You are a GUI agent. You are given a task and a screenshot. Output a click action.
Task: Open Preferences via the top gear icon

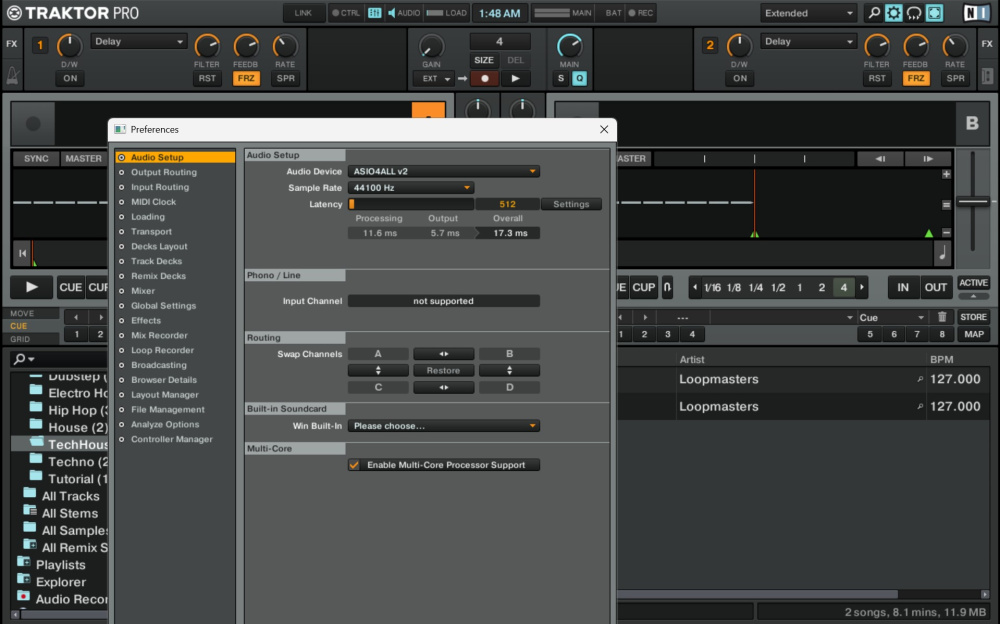click(893, 13)
